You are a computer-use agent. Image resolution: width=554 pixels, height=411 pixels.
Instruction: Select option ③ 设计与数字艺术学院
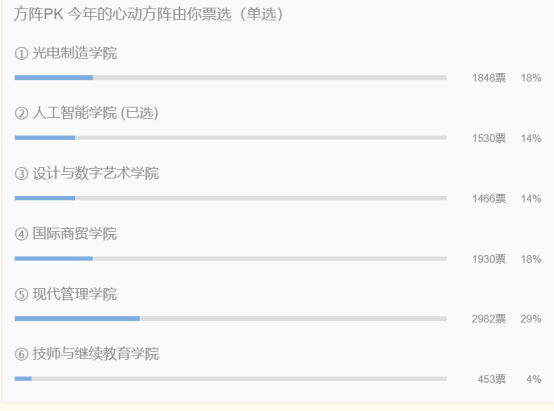[87, 174]
